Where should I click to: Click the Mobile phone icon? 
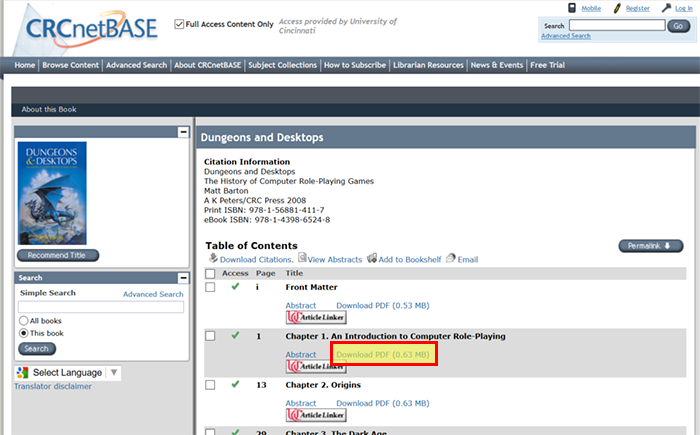click(572, 8)
